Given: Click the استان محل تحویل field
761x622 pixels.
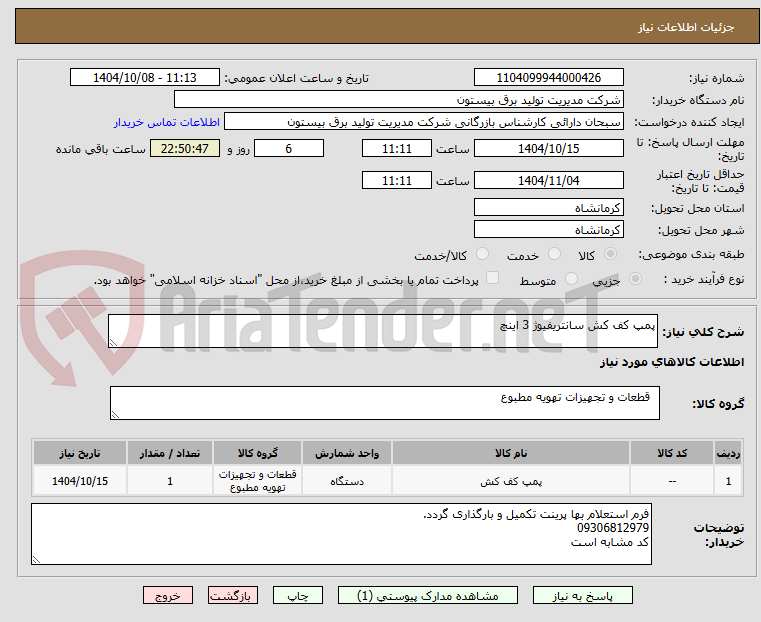Looking at the screenshot, I should (548, 208).
